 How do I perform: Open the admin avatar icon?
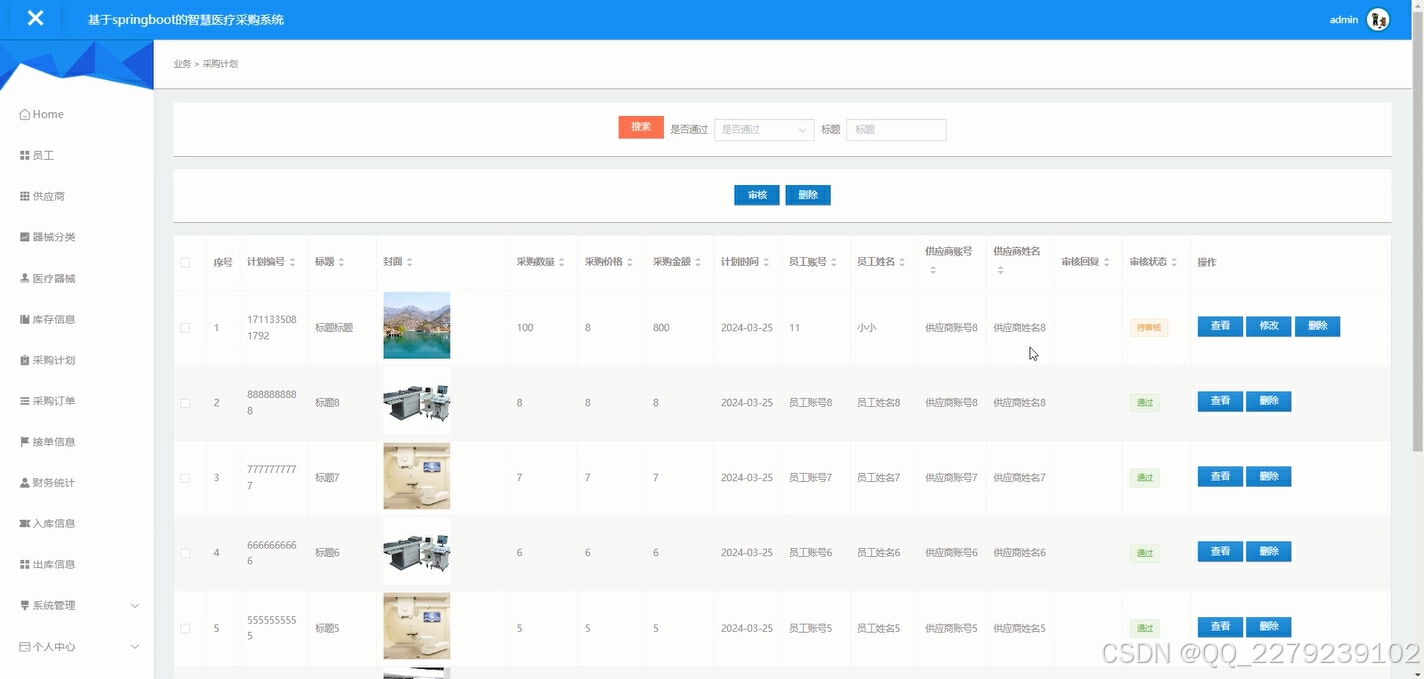[1377, 18]
